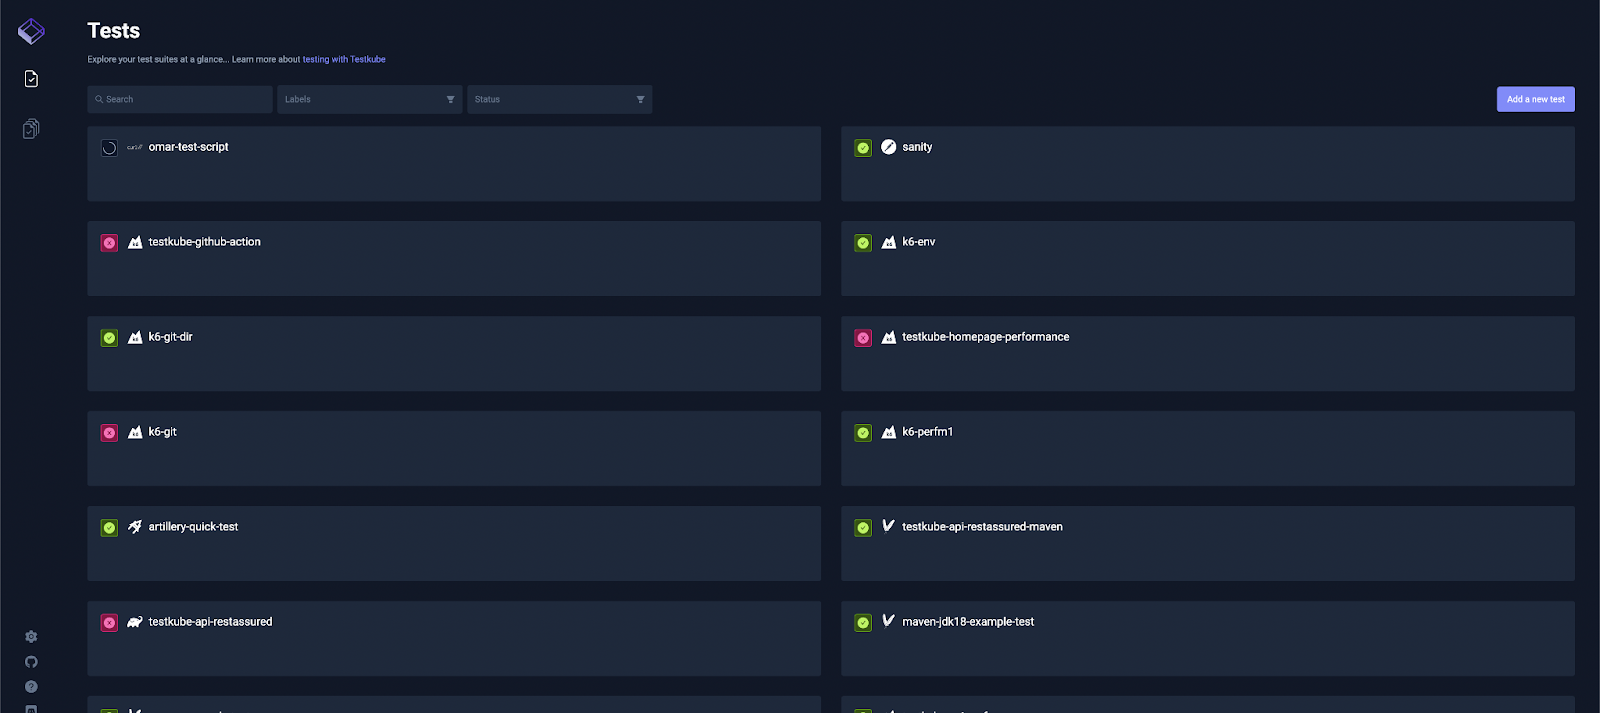Click the search magnifier icon
The height and width of the screenshot is (713, 1600).
99,99
